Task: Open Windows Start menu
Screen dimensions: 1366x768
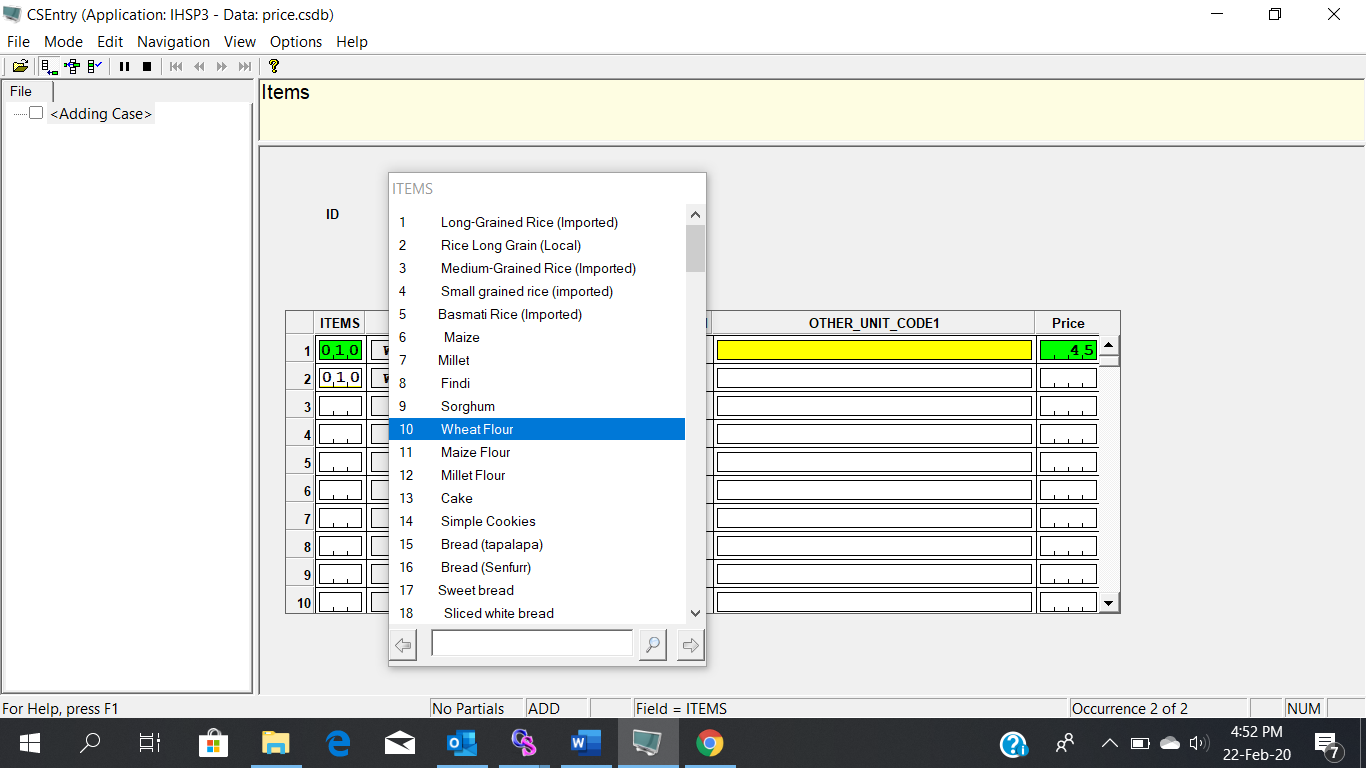Action: (30, 743)
